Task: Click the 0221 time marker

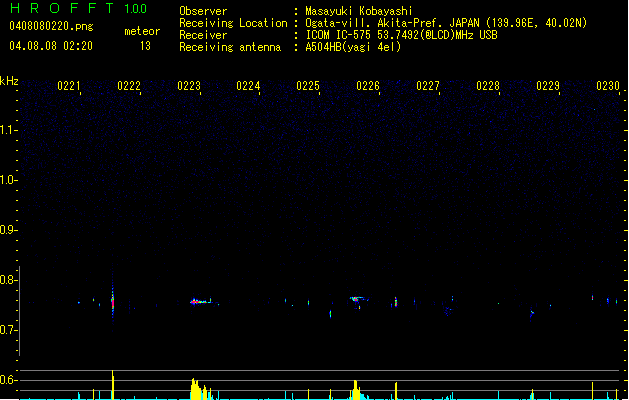Action: pos(69,86)
